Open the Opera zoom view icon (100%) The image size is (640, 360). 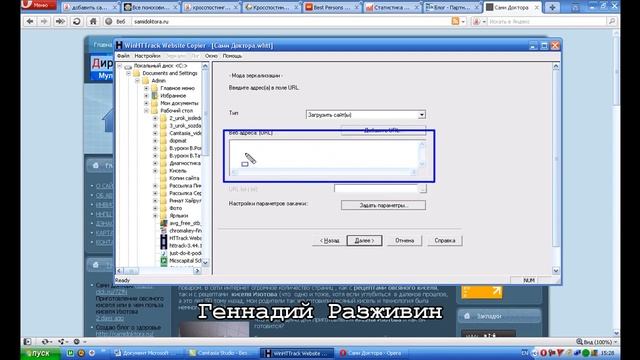point(579,342)
